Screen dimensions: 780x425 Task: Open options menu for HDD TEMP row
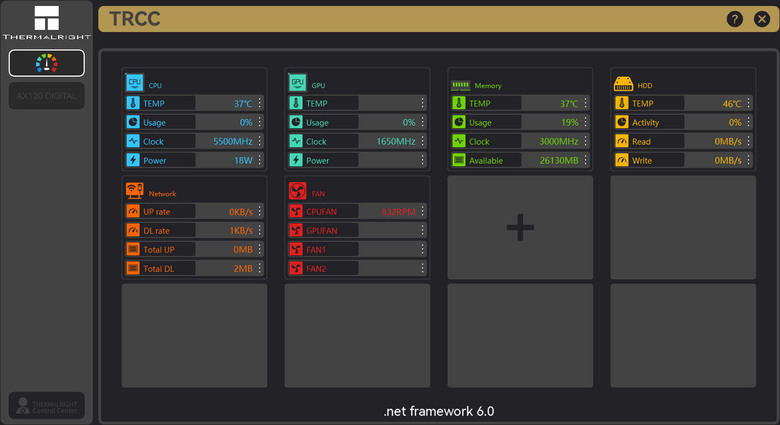[749, 103]
